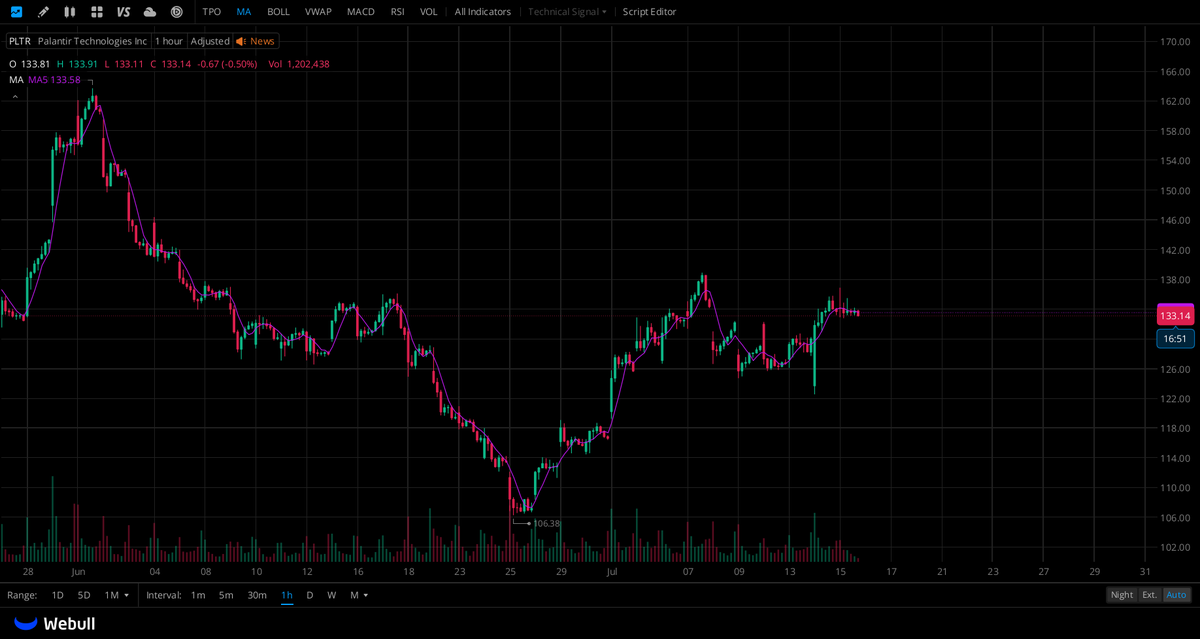Click Palantir Technologies Inc name label
Screen dimensions: 1200x639
point(92,41)
